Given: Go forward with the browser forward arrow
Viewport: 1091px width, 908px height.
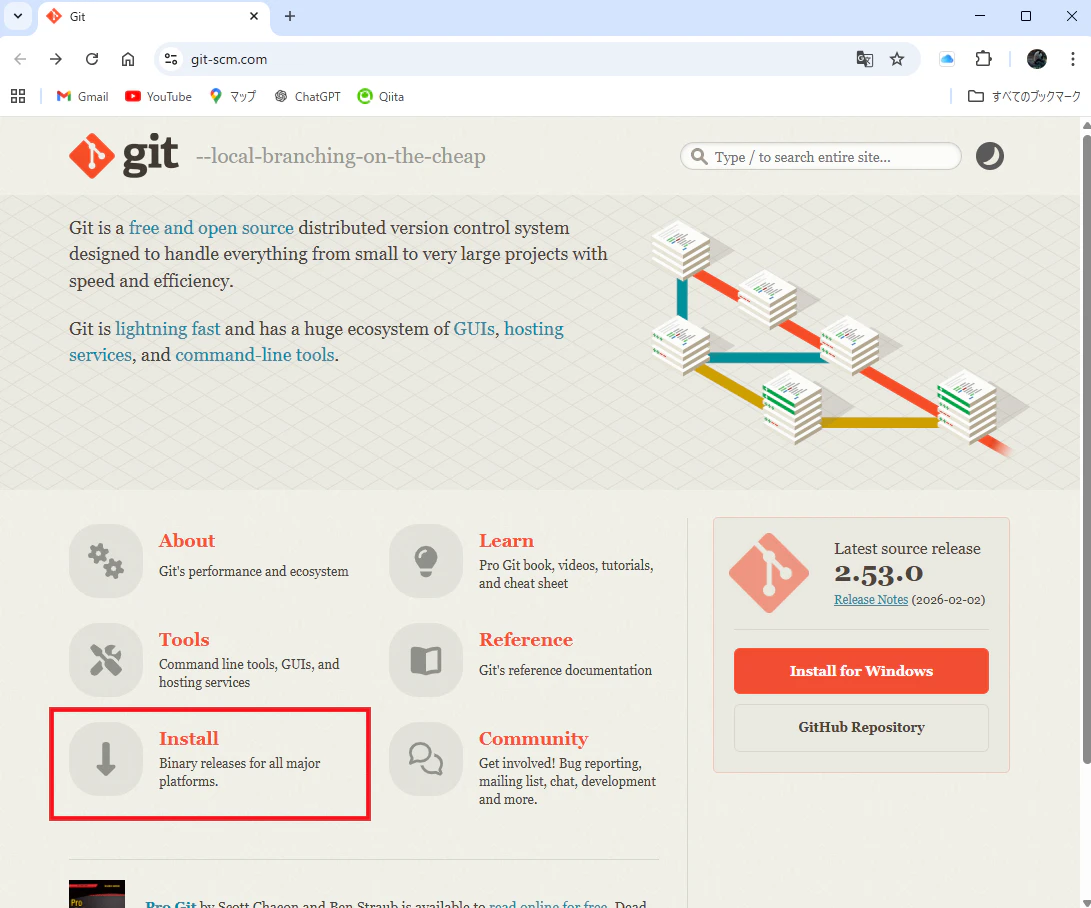Looking at the screenshot, I should coord(56,59).
